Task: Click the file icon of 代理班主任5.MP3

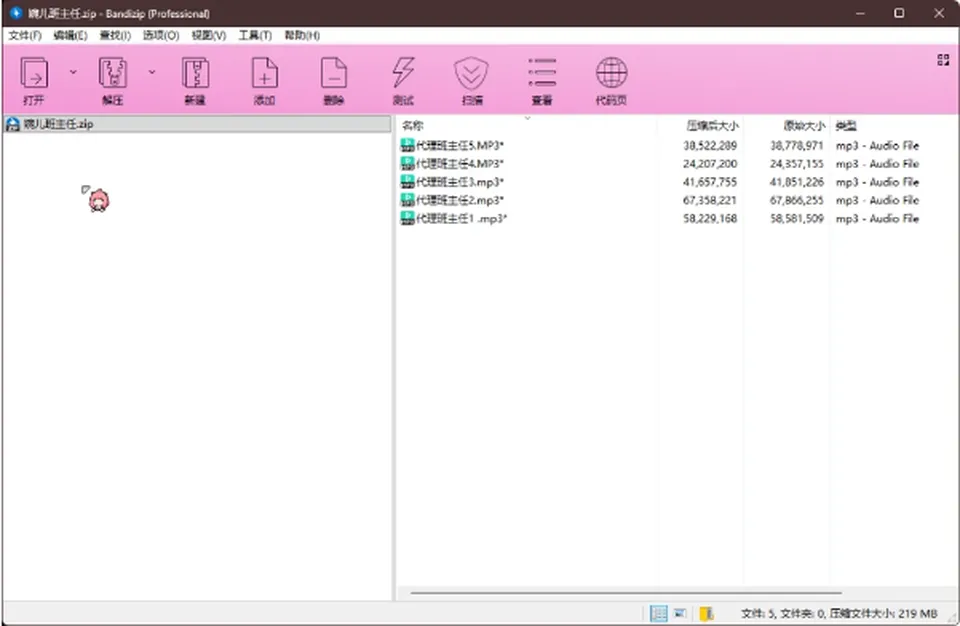Action: 407,145
